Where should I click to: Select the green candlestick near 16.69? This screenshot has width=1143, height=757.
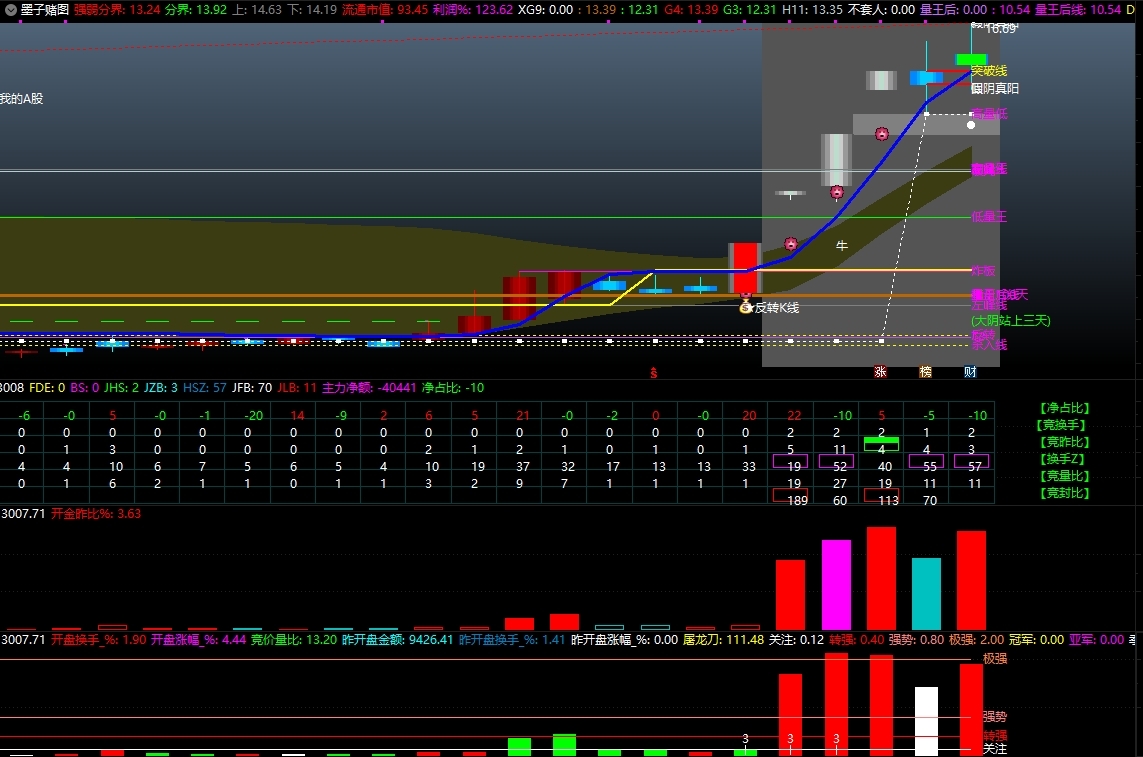(971, 59)
